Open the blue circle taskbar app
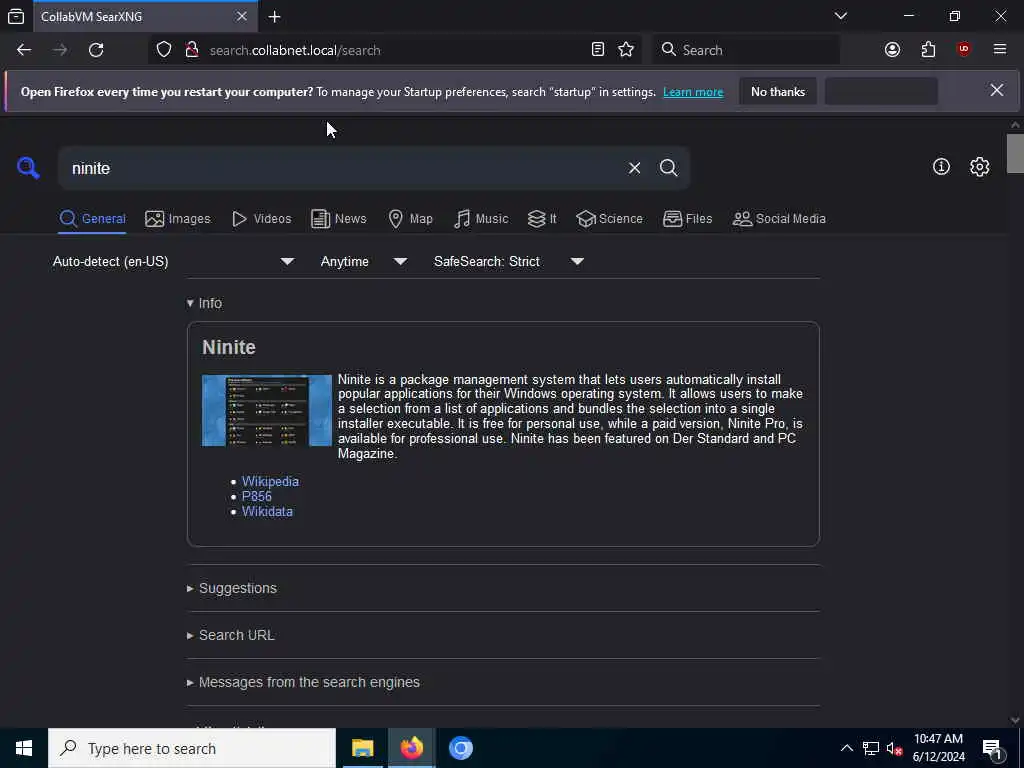 point(460,748)
